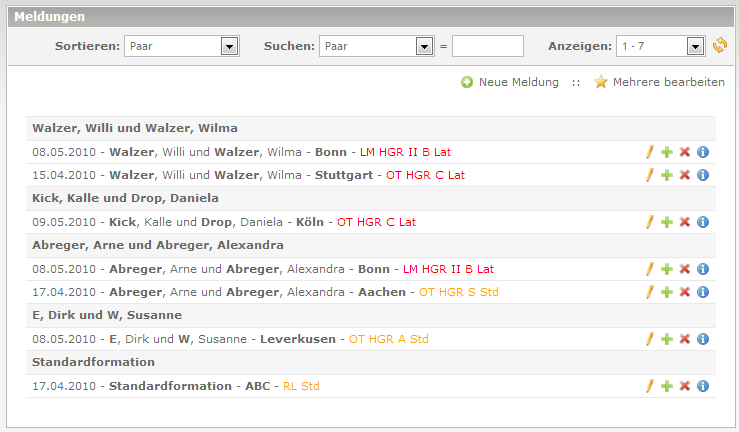The height and width of the screenshot is (432, 739).
Task: Click the Neue Meldung link
Action: 518,82
